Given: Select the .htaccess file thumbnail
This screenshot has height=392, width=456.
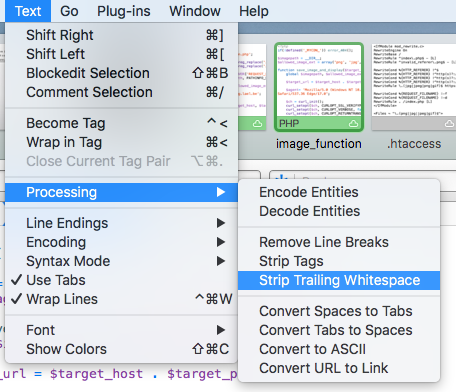Looking at the screenshot, I should 414,87.
